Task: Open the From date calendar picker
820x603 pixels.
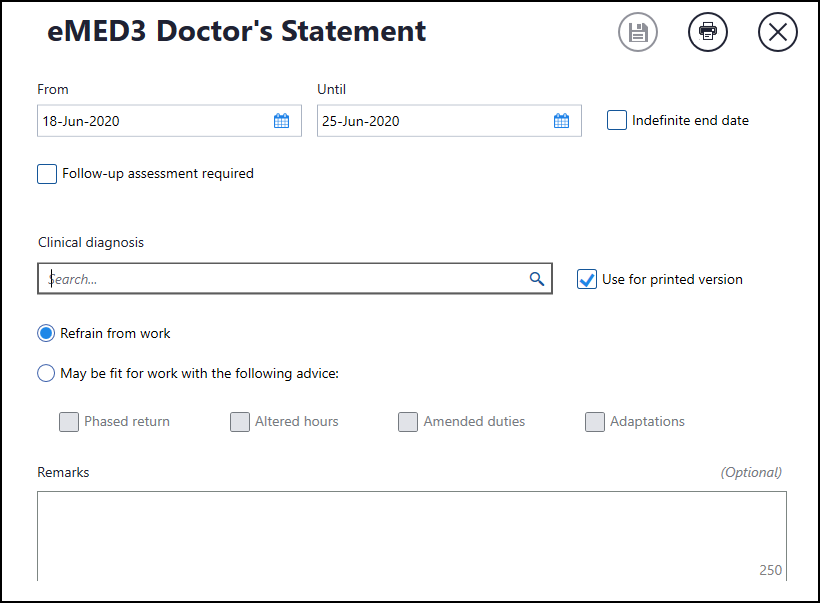Action: pos(281,121)
